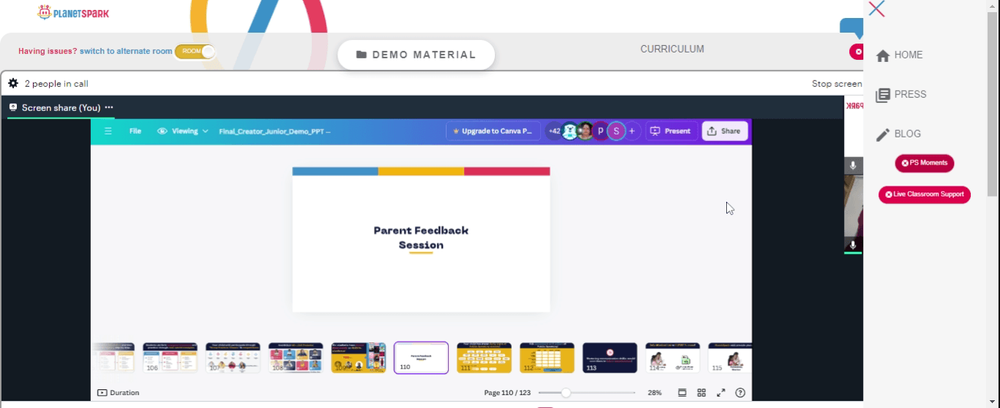Open grid view of pages
1000x408 pixels.
tap(701, 393)
